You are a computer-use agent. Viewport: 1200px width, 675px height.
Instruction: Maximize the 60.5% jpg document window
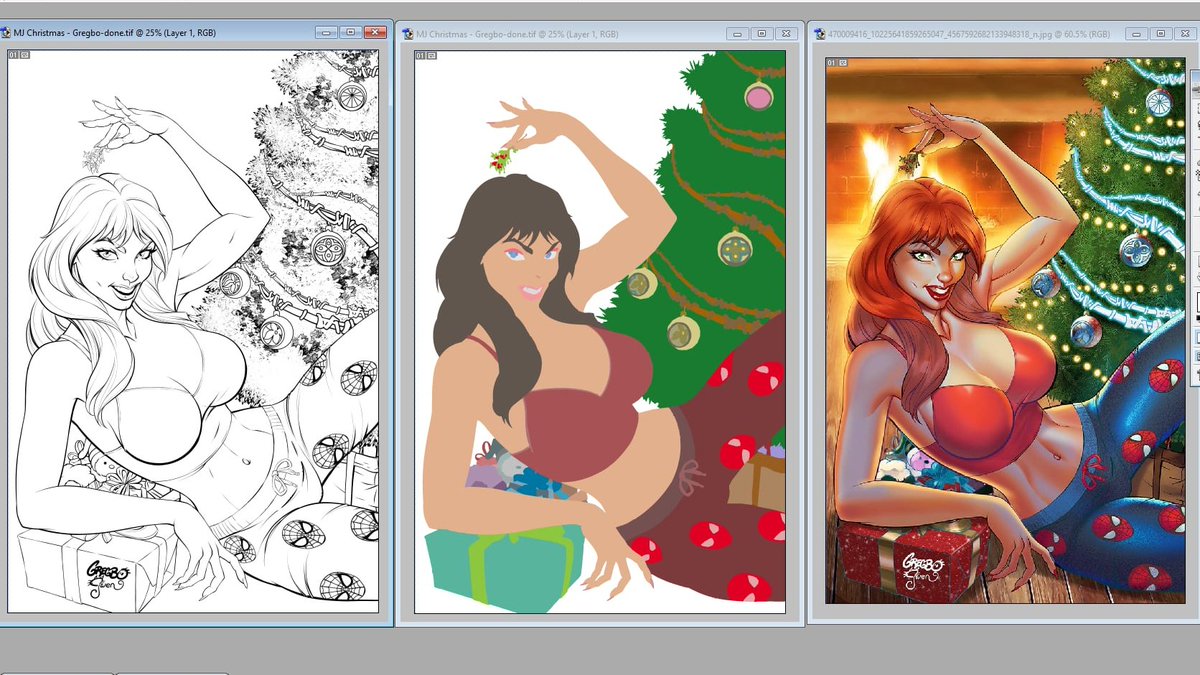coord(1161,33)
